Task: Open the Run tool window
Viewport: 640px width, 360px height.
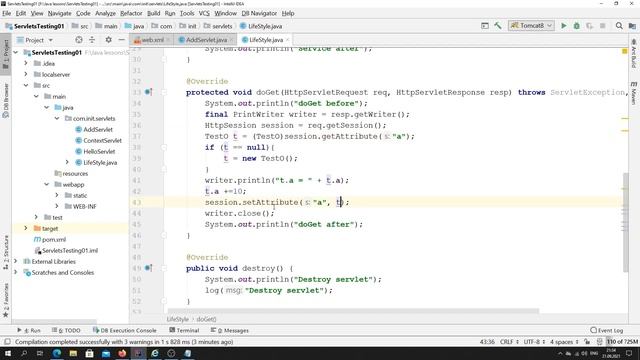Action: (29, 330)
